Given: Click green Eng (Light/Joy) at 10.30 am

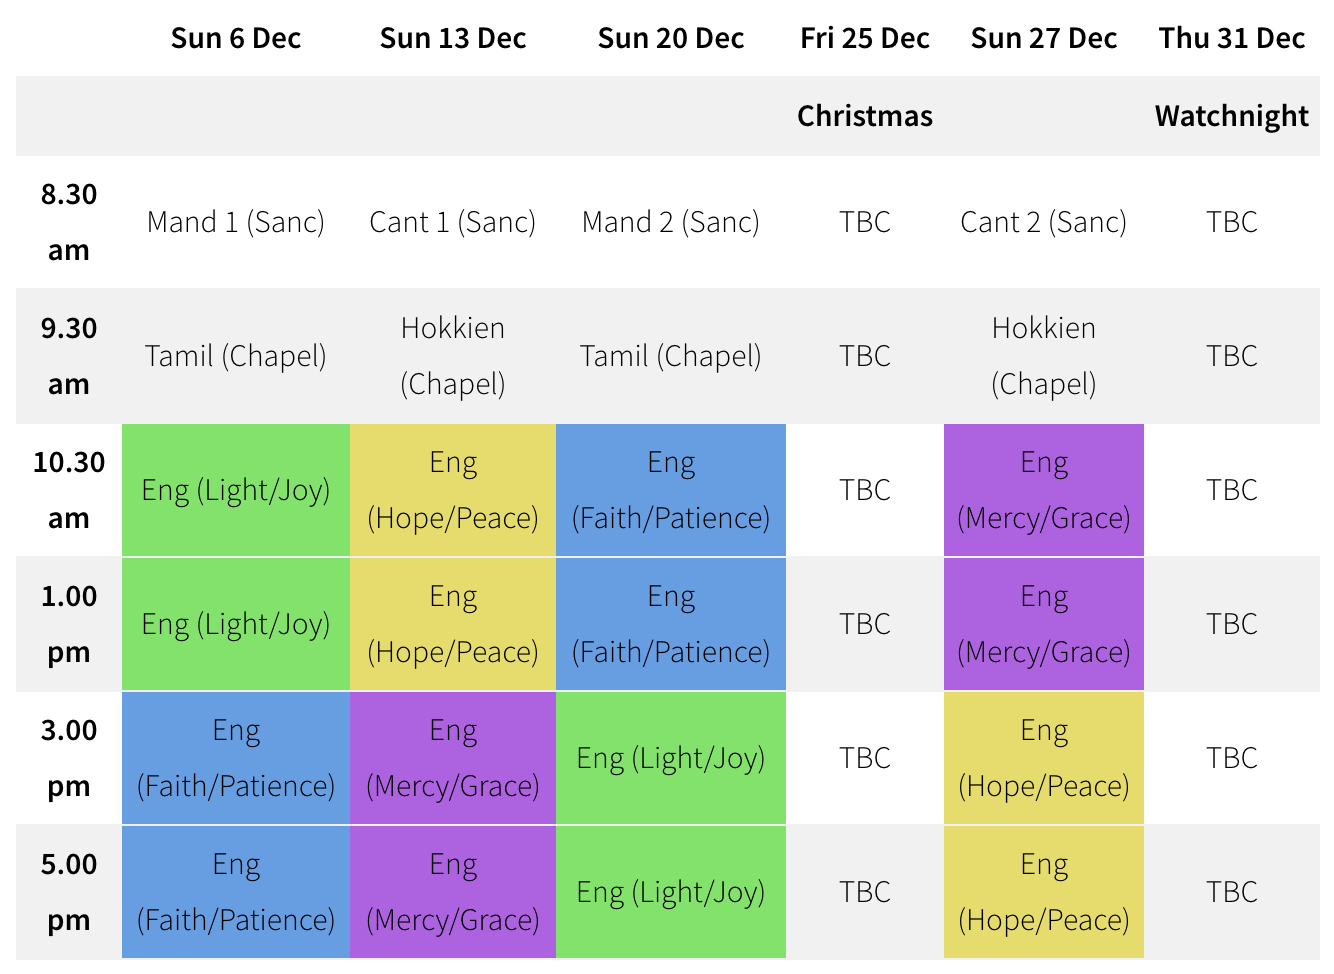Looking at the screenshot, I should point(236,490).
